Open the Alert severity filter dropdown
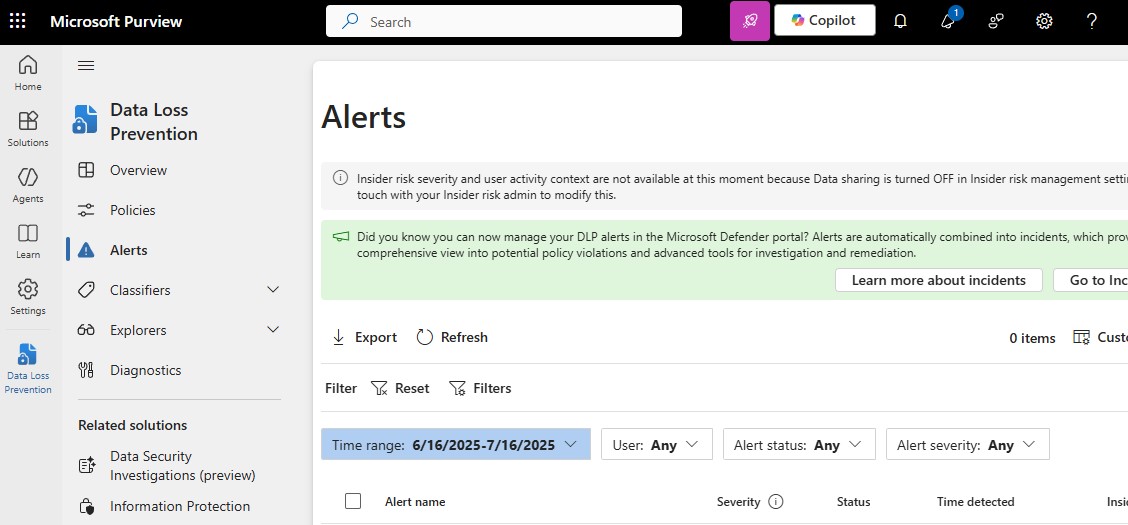 point(968,444)
